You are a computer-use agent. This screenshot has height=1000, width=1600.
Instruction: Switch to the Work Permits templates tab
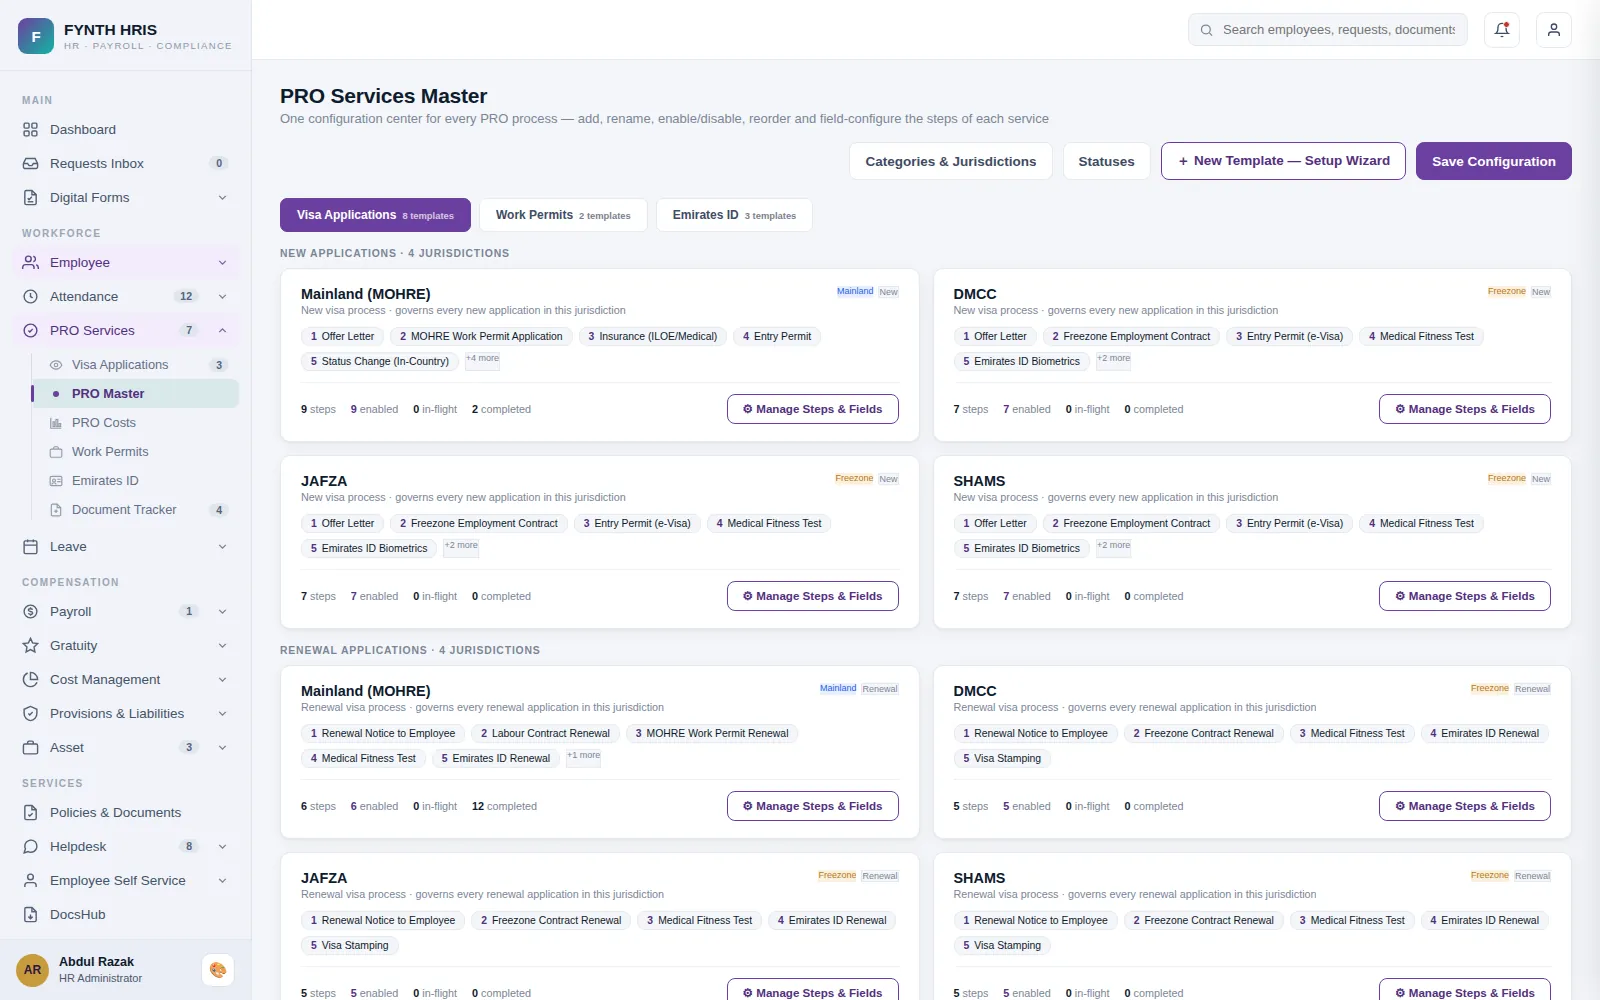pos(563,215)
